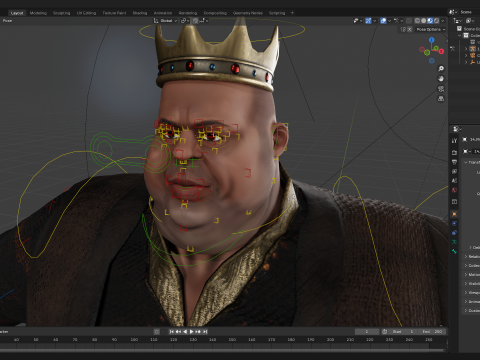Switch to the Sculpting workspace tab
The height and width of the screenshot is (360, 480).
pos(62,13)
